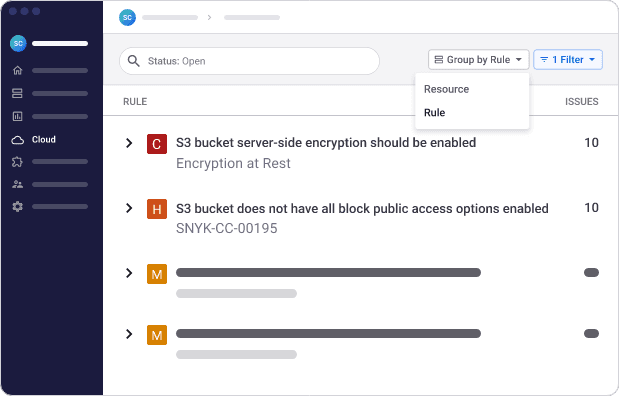This screenshot has height=396, width=619.
Task: Click the SC avatar in the breadcrumb
Action: [x=127, y=17]
